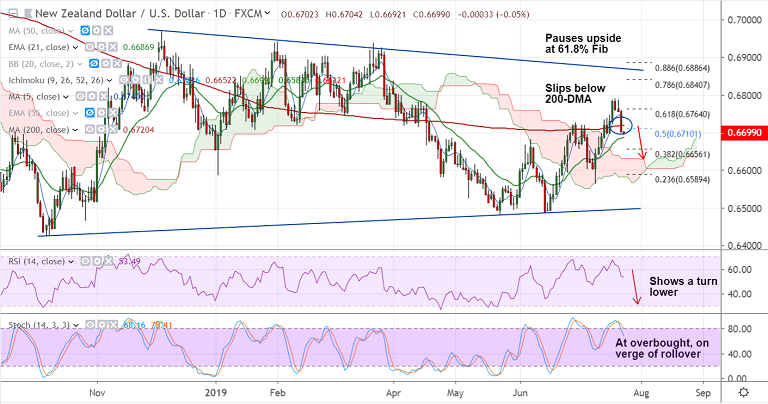
Task: Hide the MA (200, close) indicator
Action: [90, 130]
